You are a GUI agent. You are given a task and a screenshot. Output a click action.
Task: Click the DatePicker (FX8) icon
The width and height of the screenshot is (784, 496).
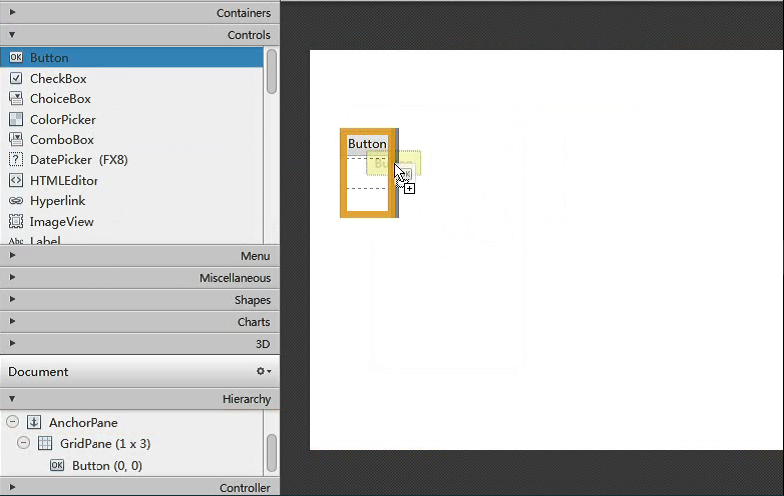coord(16,160)
